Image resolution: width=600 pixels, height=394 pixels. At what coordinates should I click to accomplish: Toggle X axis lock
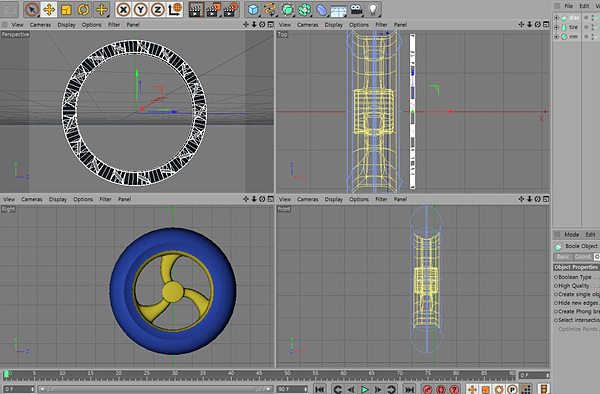123,10
